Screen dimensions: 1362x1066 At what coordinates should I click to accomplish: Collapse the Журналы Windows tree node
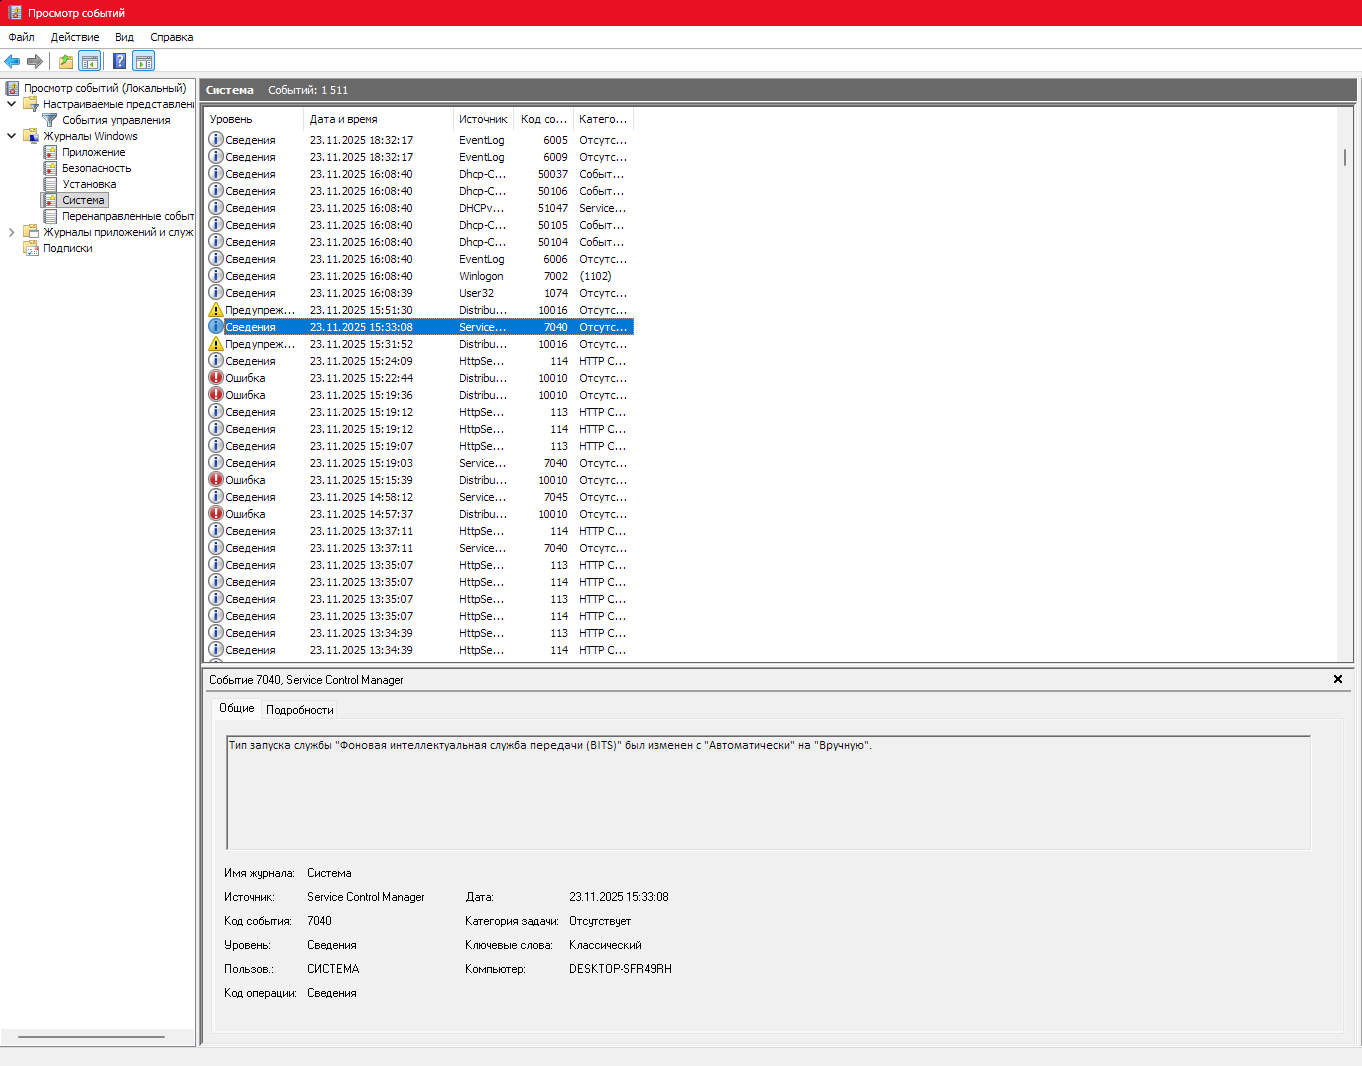pyautogui.click(x=12, y=136)
